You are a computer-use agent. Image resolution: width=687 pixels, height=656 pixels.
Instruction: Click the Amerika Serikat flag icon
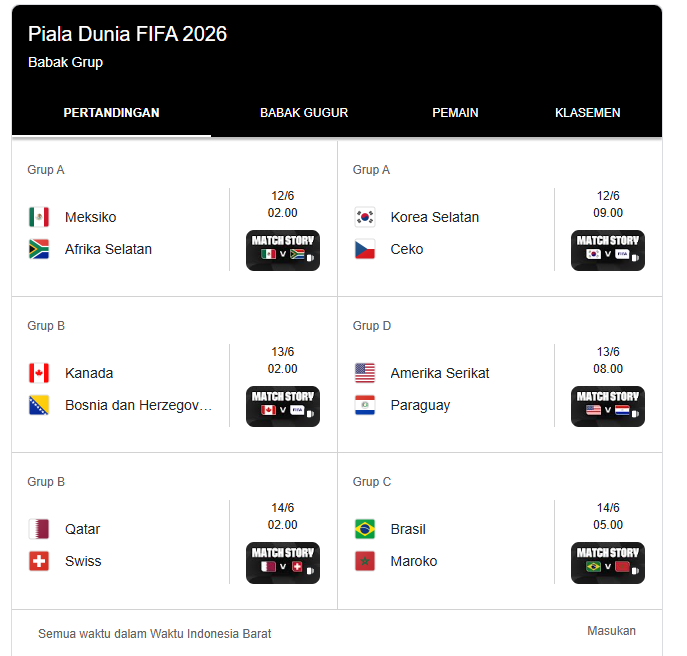365,373
